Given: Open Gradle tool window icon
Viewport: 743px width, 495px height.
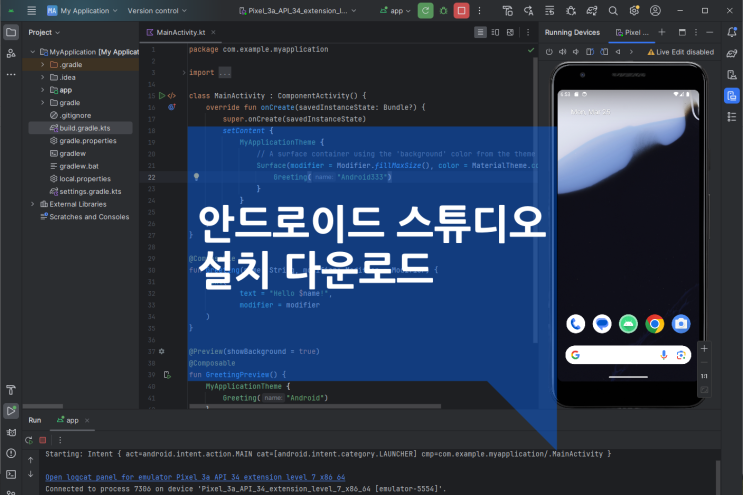Looking at the screenshot, I should [732, 53].
